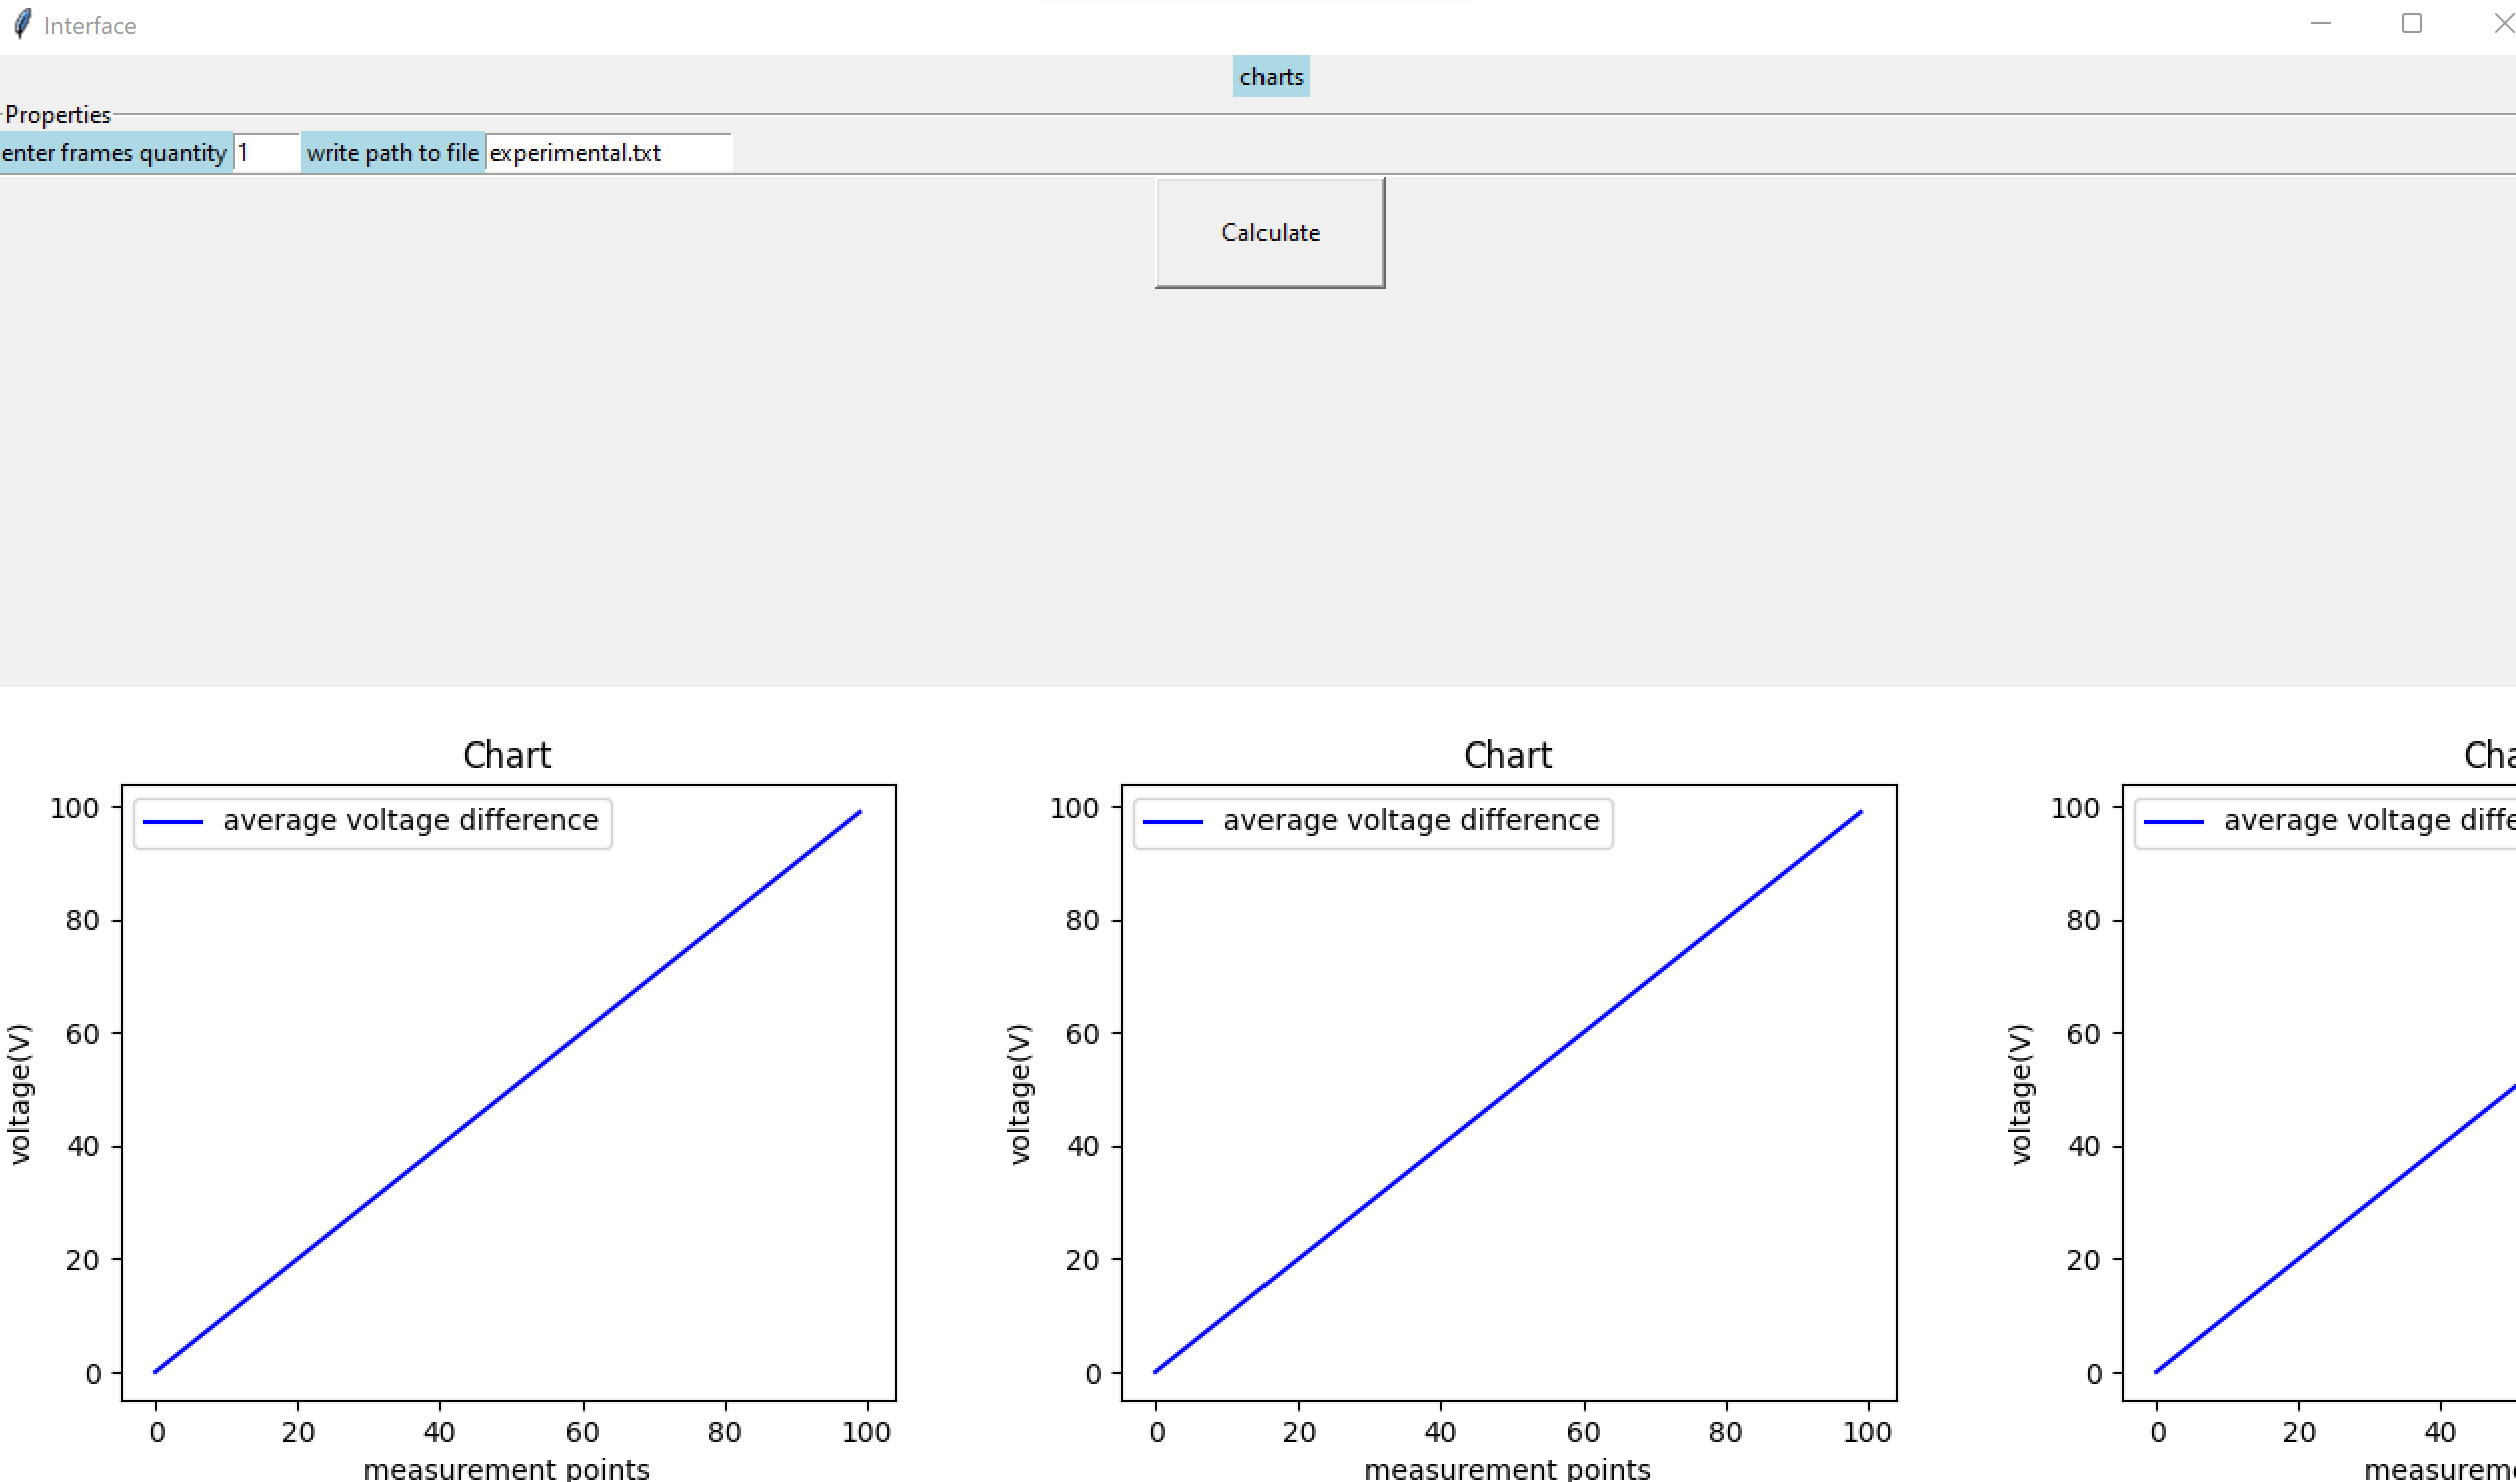Click the 'write path to file' label
The image size is (2516, 1482).
click(393, 153)
